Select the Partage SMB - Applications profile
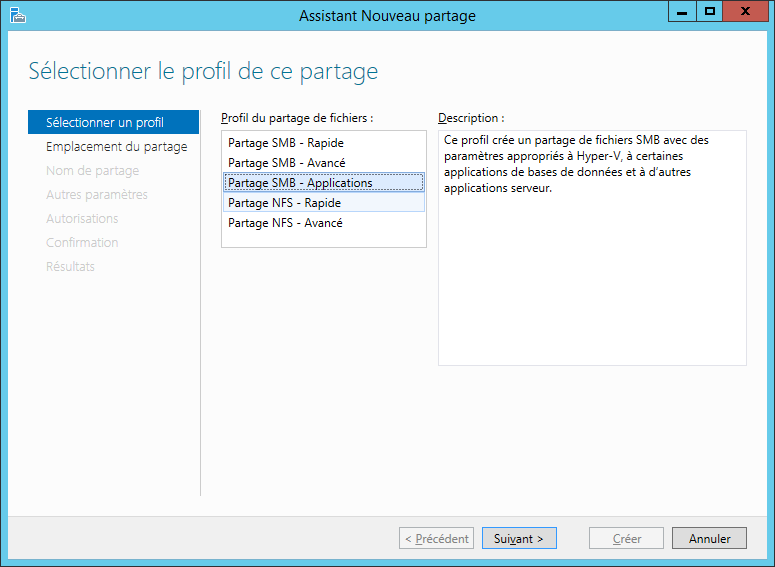Viewport: 775px width, 567px height. (300, 183)
